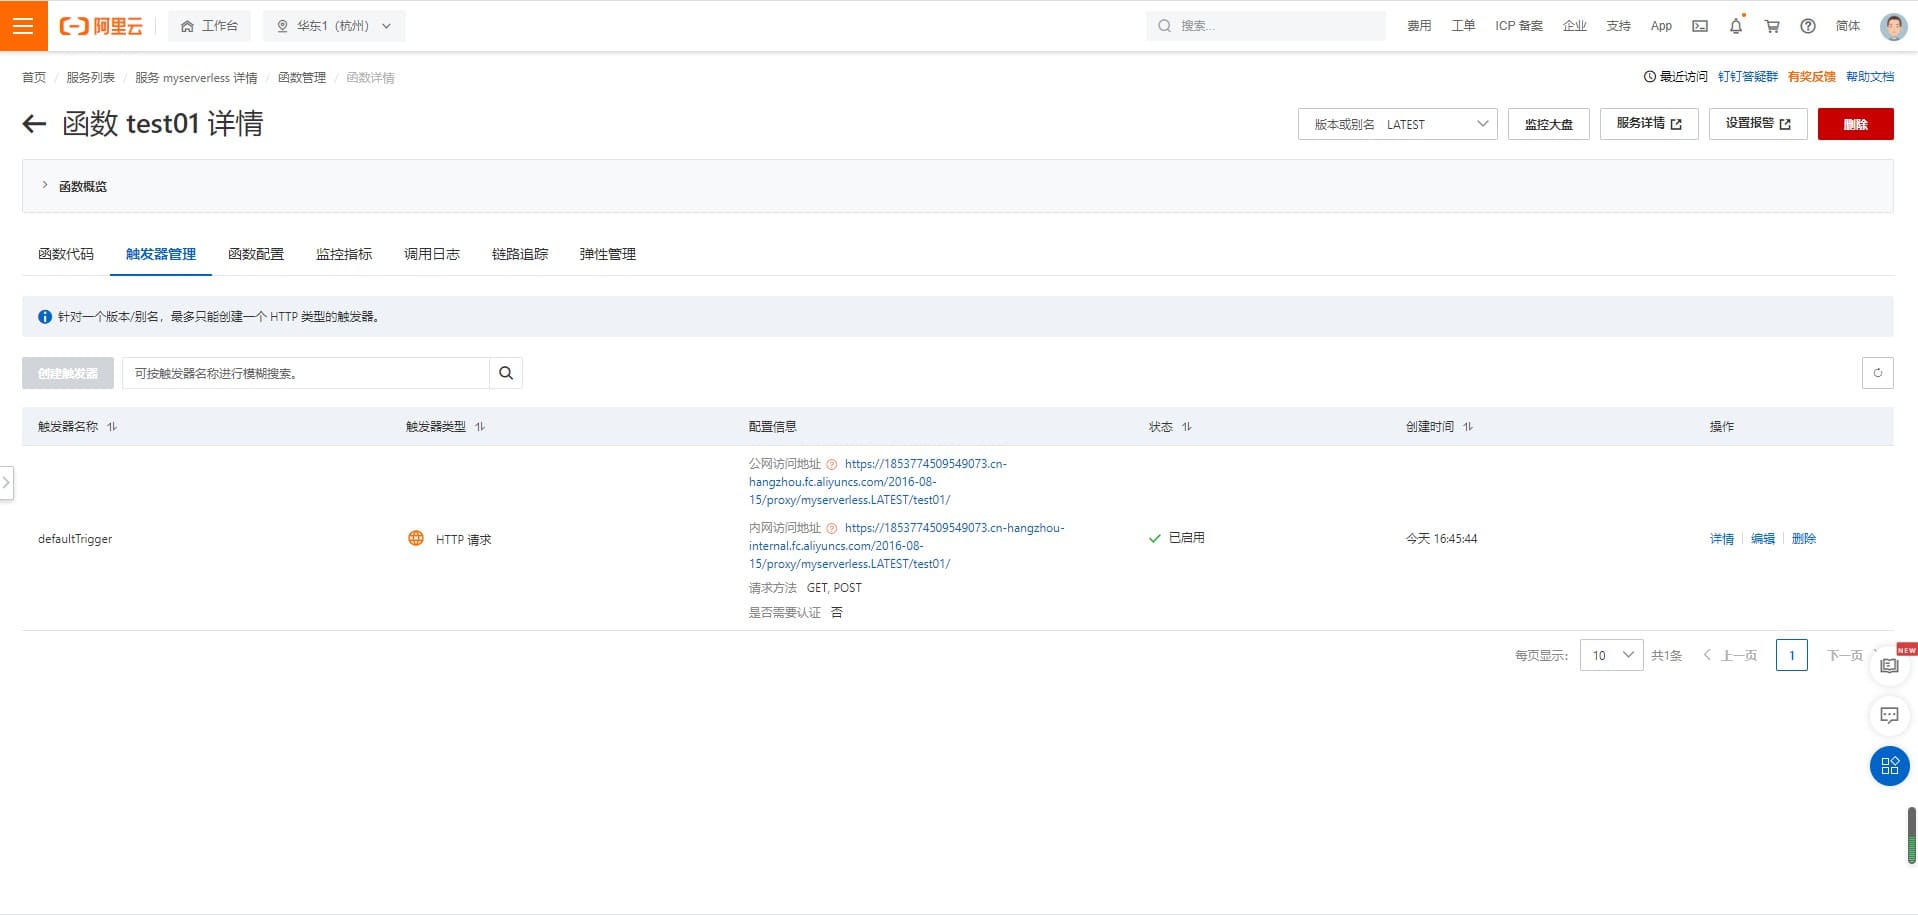Open the user avatar menu
The width and height of the screenshot is (1918, 915).
pos(1893,27)
